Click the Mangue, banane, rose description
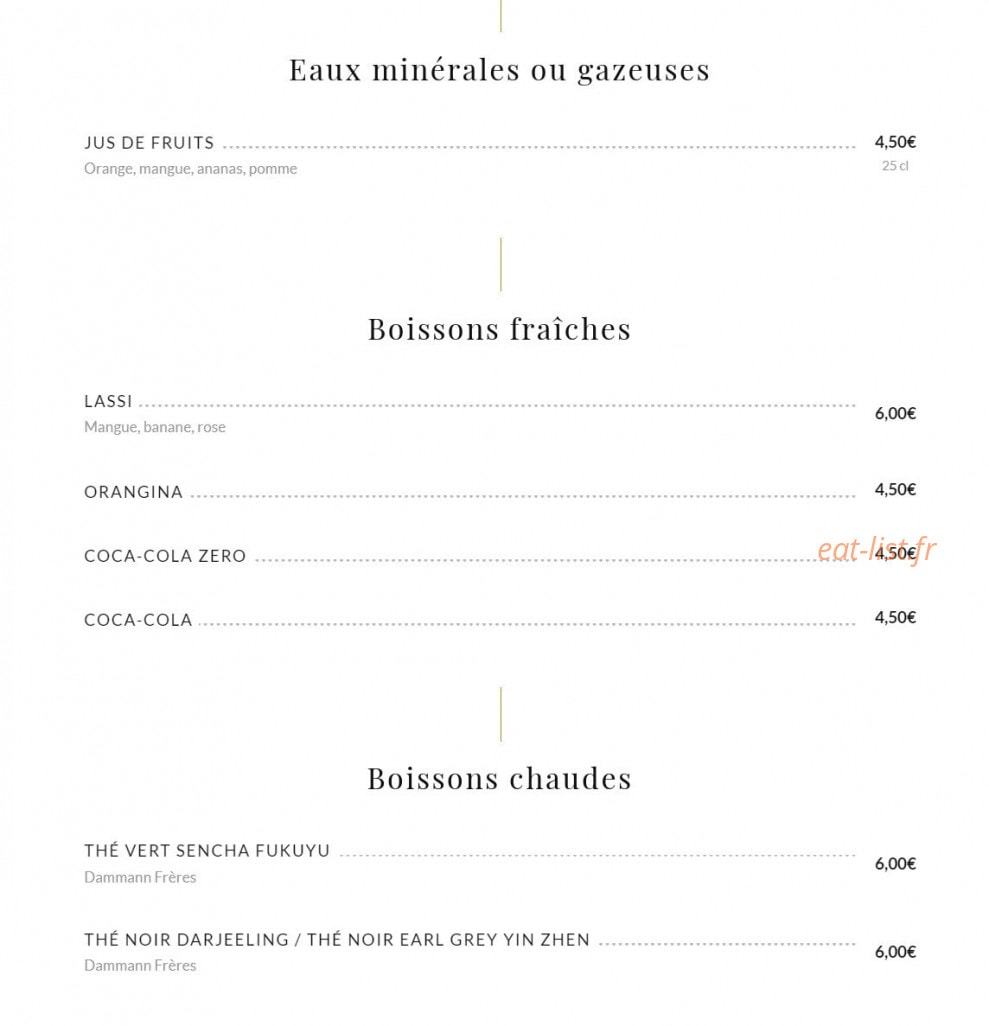 coord(154,427)
